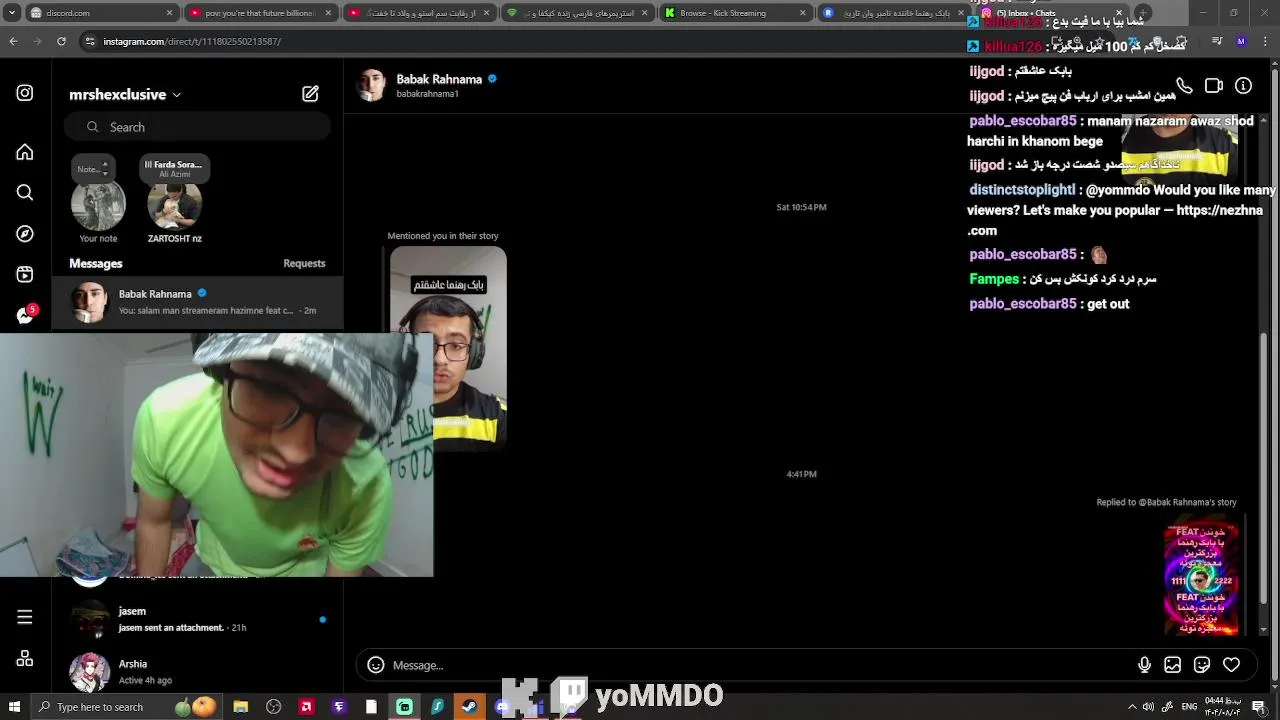Viewport: 1280px width, 720px height.
Task: Click the taskbar clock and date
Action: coord(1223,707)
